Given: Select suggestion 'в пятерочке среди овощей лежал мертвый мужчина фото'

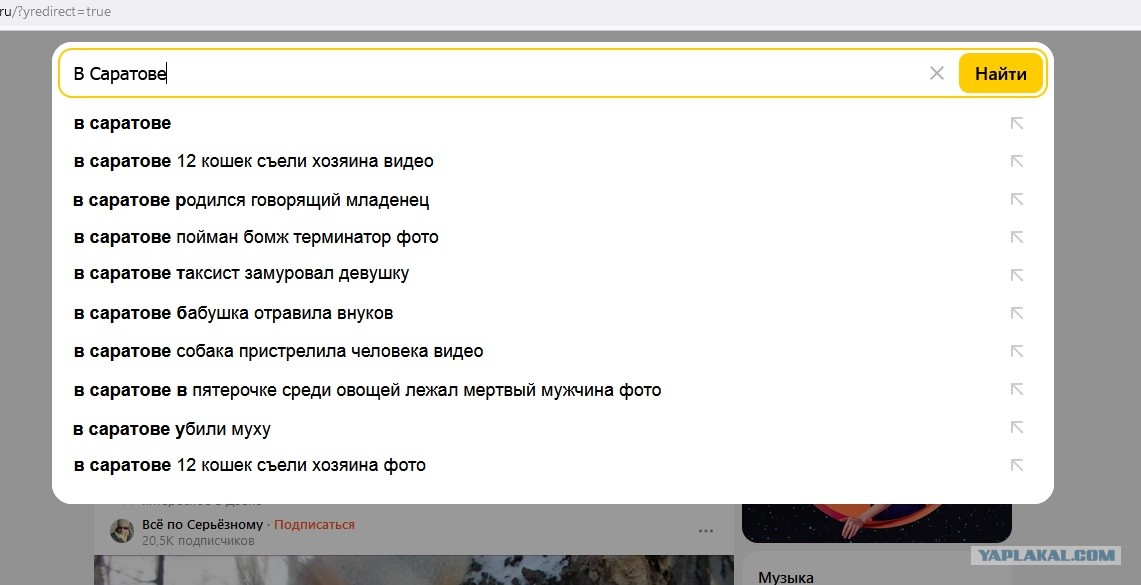Looking at the screenshot, I should (x=367, y=391).
